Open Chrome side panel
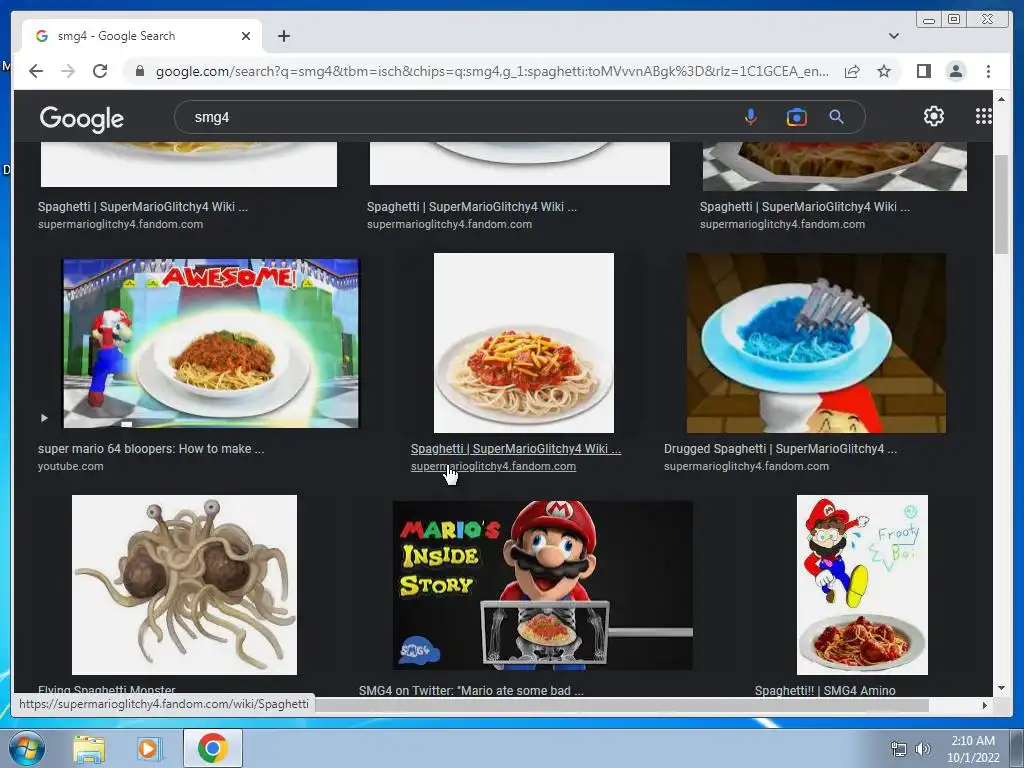Screen dimensions: 1024x768 pos(923,71)
